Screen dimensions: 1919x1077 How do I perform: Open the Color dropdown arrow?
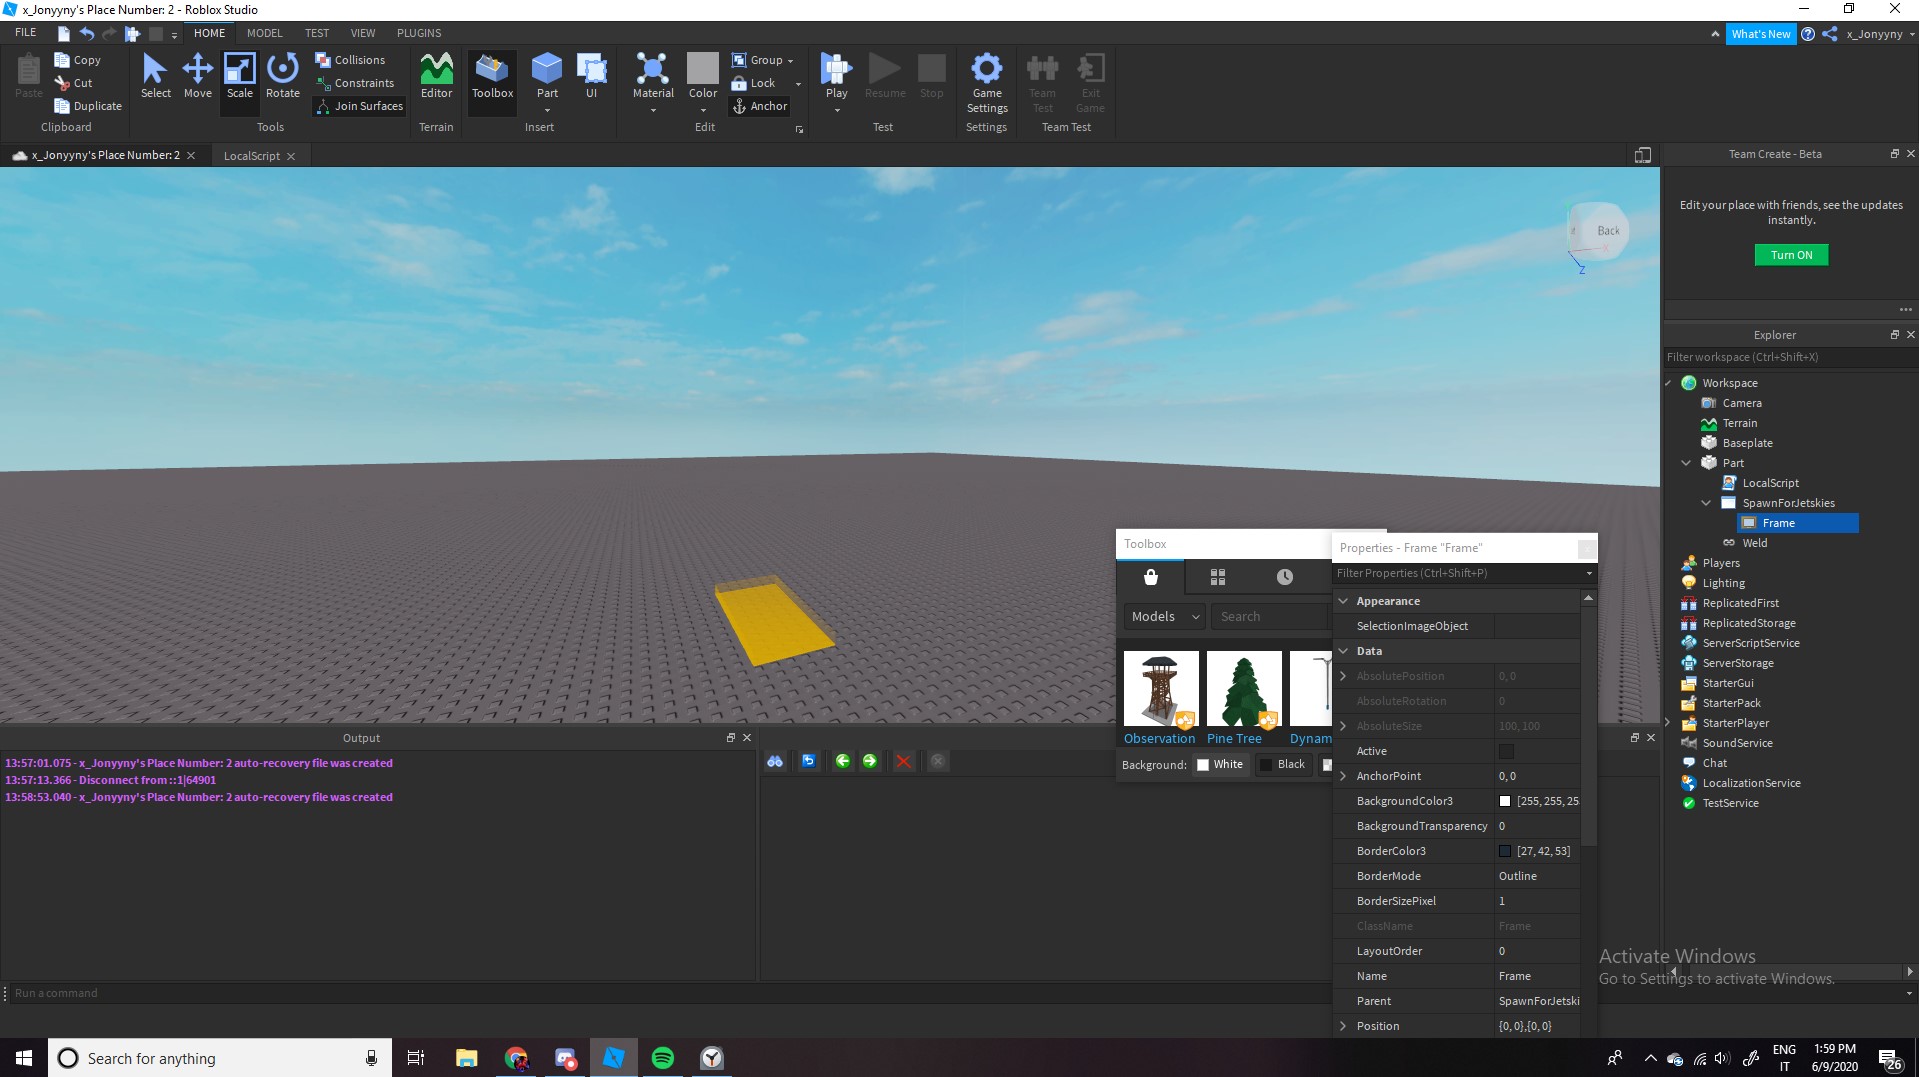[703, 110]
